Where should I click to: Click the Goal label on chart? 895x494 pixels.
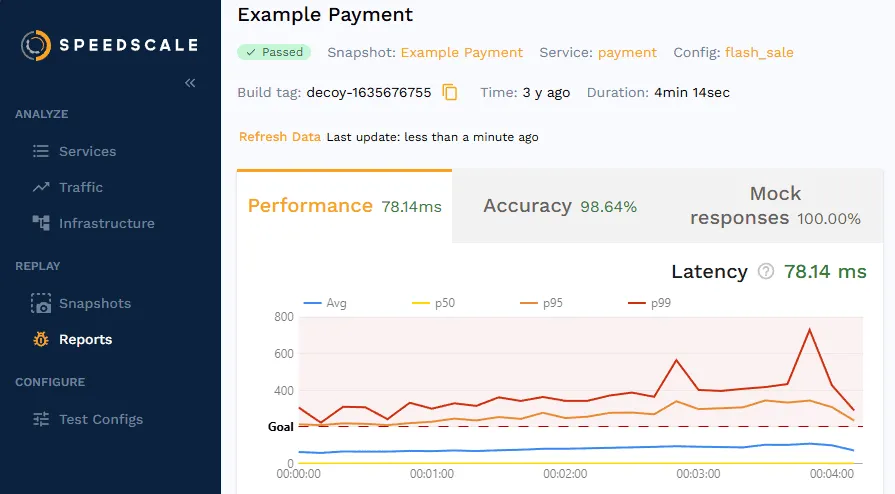pos(281,427)
